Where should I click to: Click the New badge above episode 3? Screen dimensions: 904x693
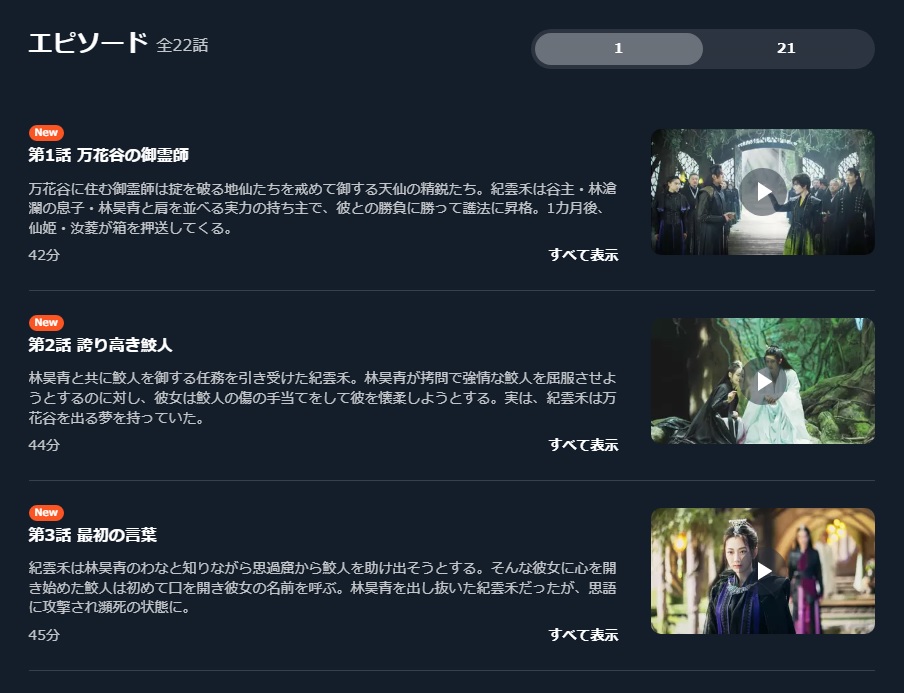tap(46, 512)
